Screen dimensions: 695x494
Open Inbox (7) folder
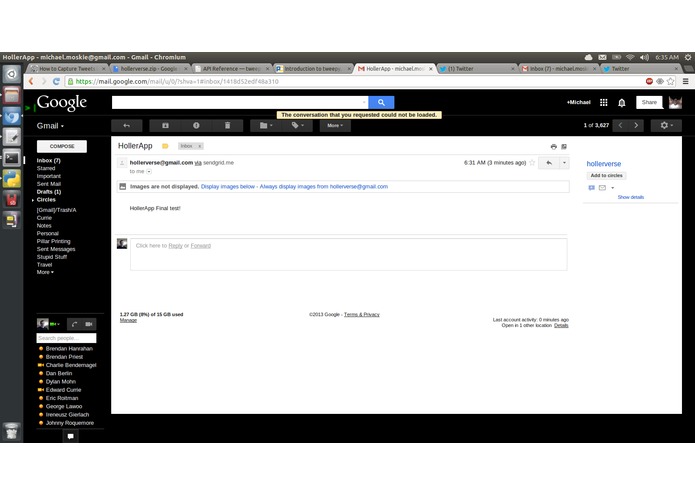pyautogui.click(x=49, y=160)
